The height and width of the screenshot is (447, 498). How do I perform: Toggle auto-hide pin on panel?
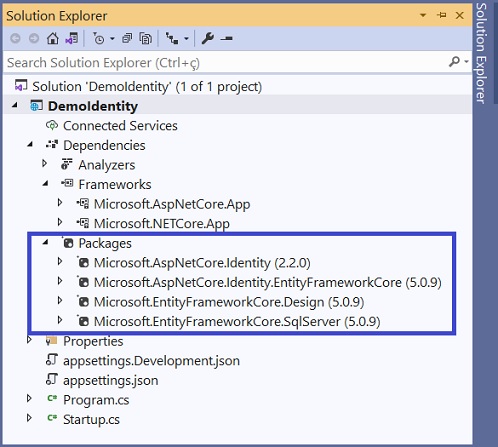[x=442, y=15]
